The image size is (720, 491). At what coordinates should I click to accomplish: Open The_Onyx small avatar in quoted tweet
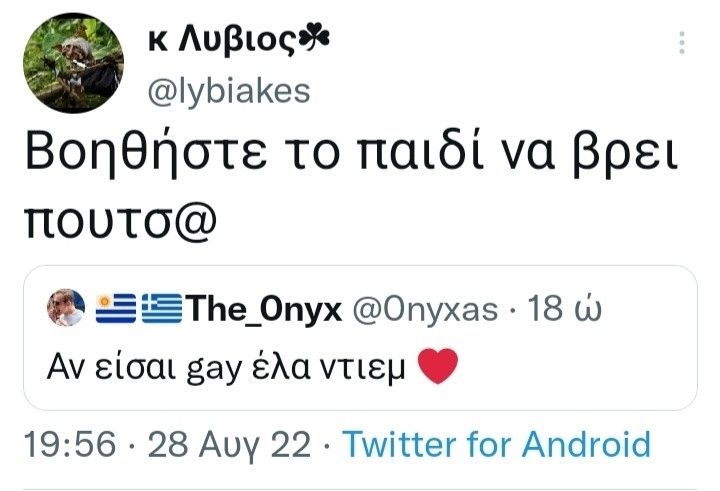[x=66, y=307]
